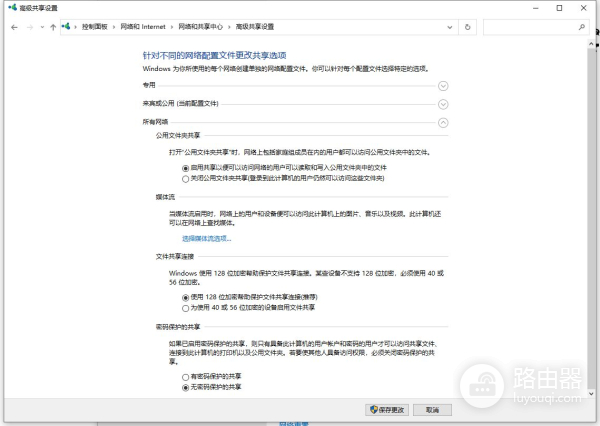Open the recent locations dropdown arrow

pyautogui.click(x=42, y=27)
